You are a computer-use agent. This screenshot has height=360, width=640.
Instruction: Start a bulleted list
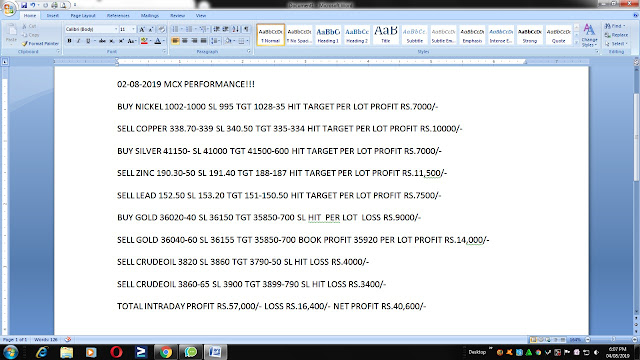click(175, 29)
